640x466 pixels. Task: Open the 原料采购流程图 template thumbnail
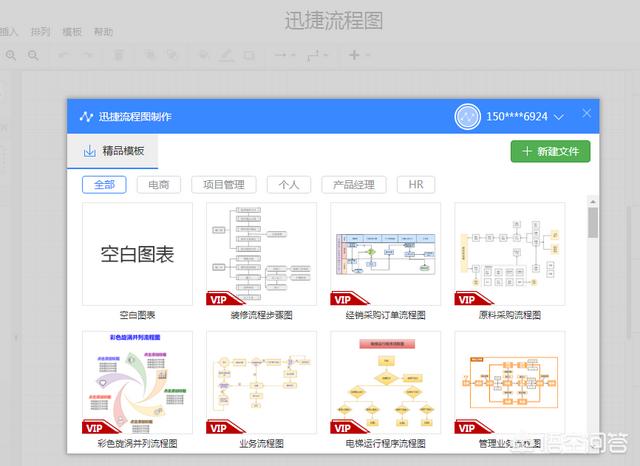(510, 254)
